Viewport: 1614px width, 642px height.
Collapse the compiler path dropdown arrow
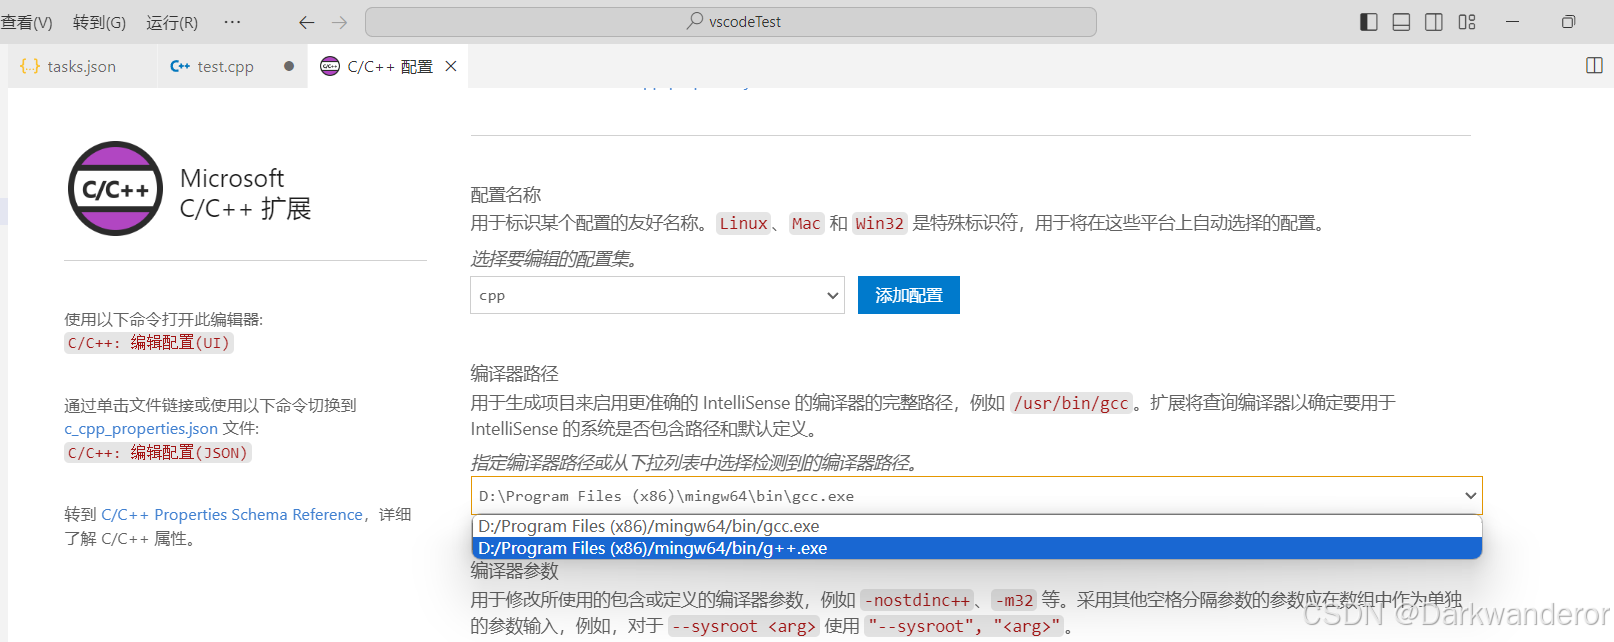point(1470,496)
